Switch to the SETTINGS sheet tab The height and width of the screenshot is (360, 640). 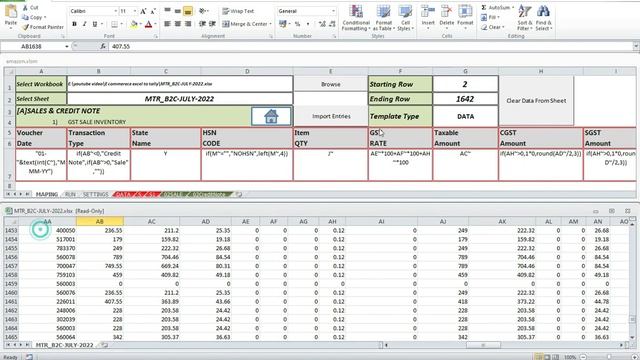pos(96,194)
